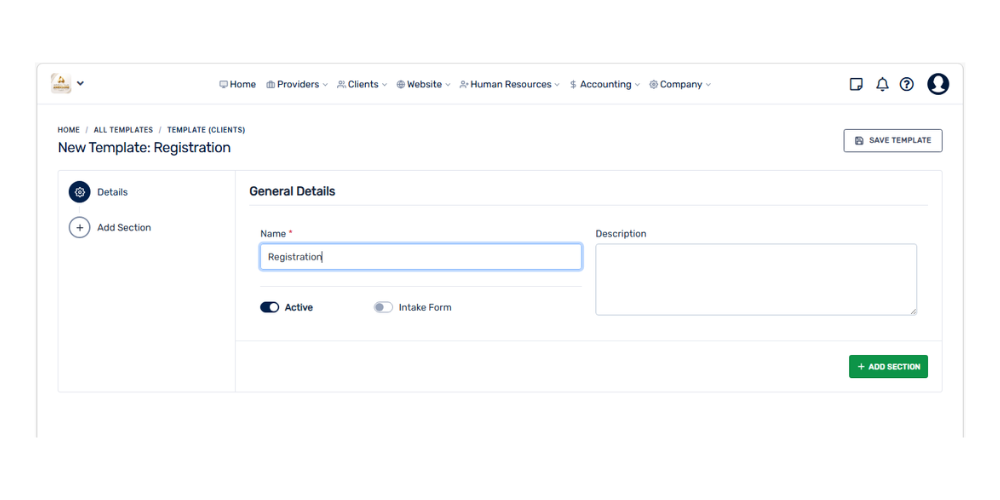Screen dimensions: 1000x500
Task: Select the Details step label
Action: (x=112, y=192)
